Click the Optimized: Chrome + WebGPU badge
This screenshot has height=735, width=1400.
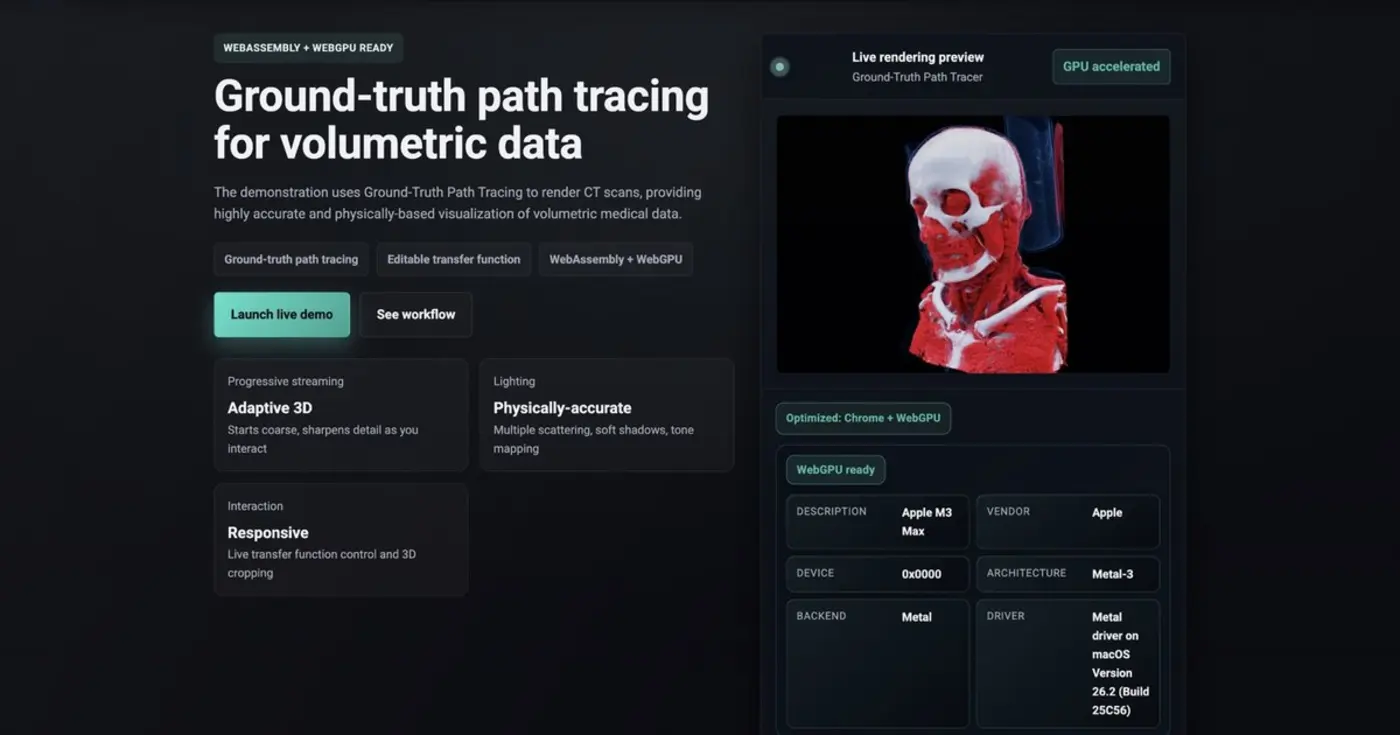863,418
